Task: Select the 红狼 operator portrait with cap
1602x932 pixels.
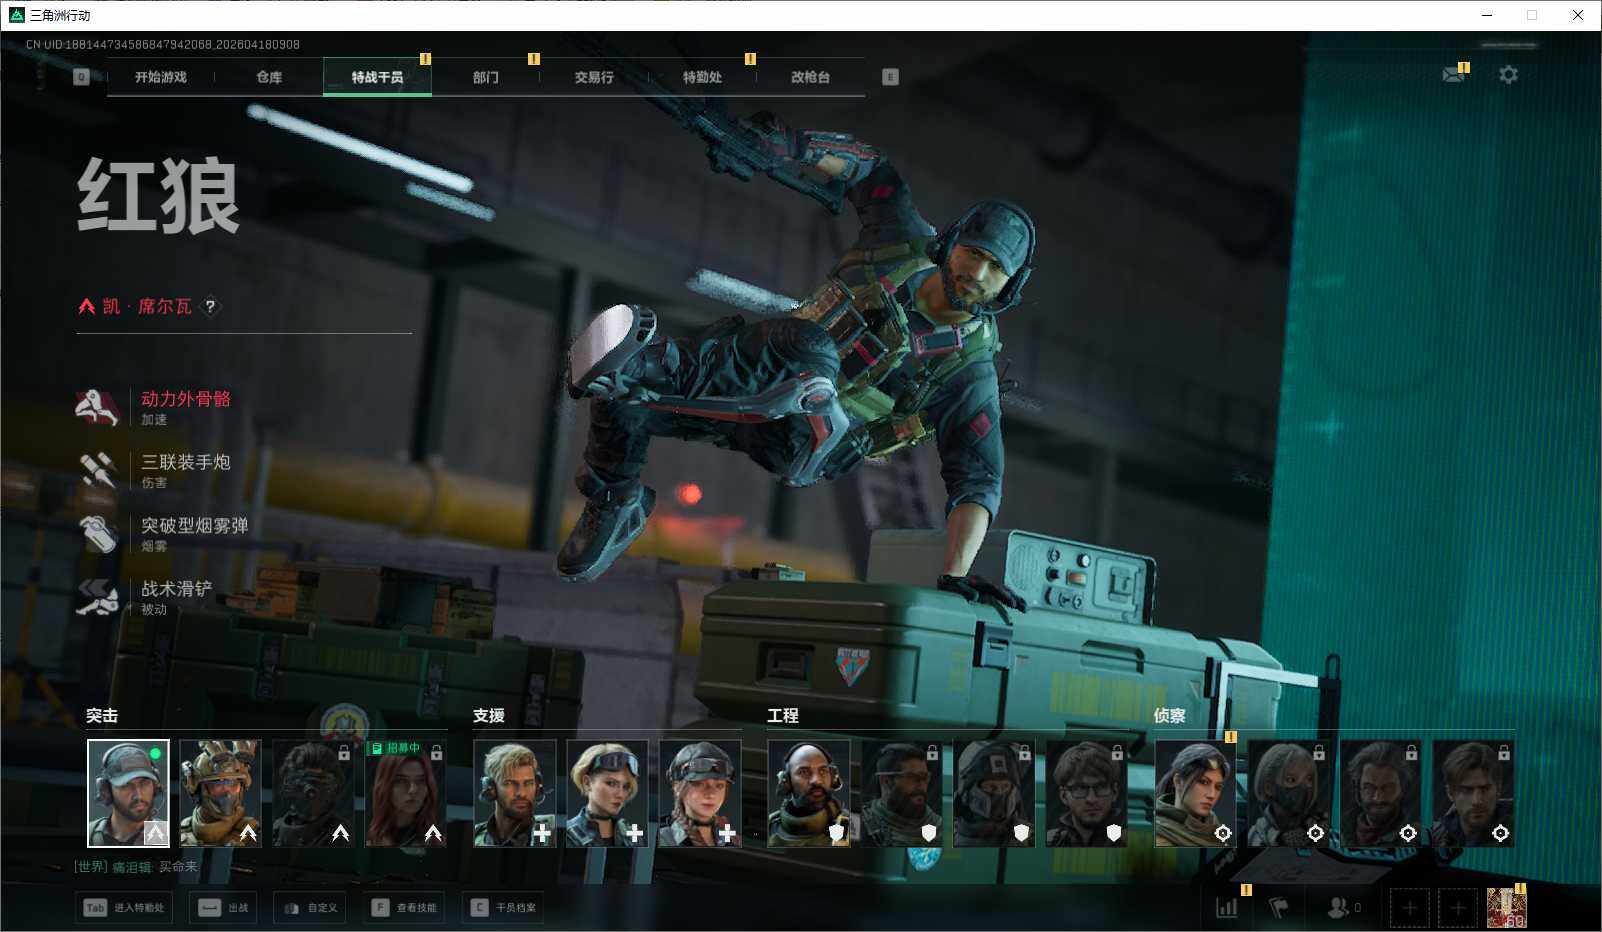Action: pos(128,793)
